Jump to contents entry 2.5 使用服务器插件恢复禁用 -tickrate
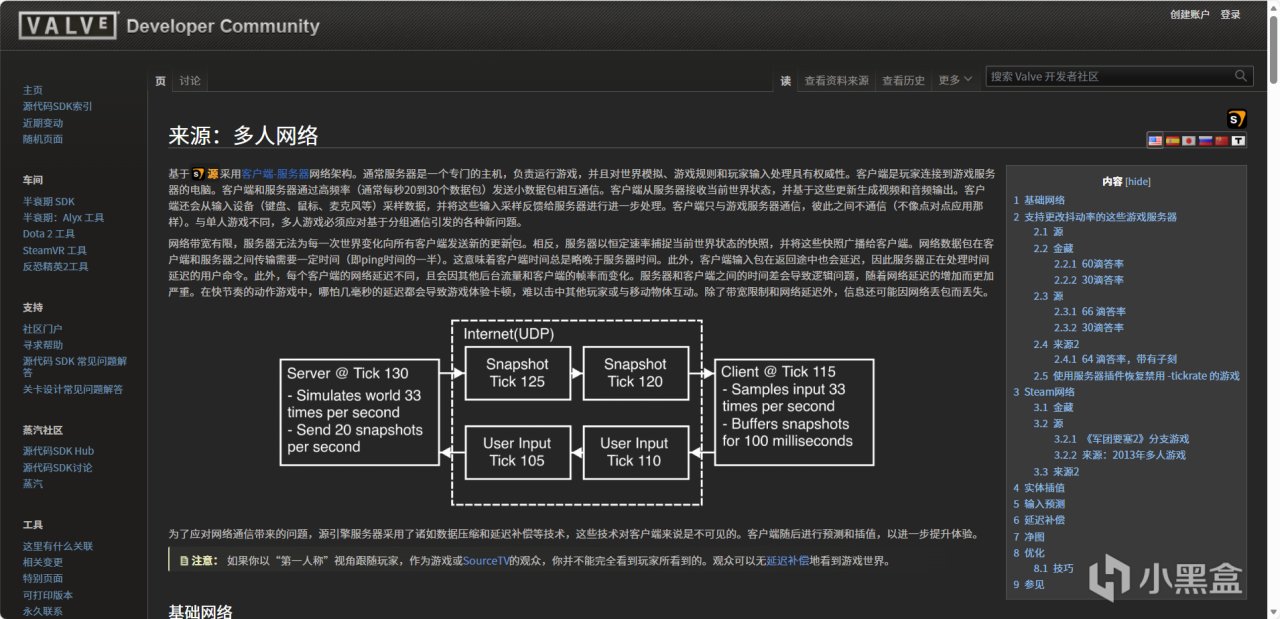This screenshot has height=619, width=1280. [x=1136, y=376]
